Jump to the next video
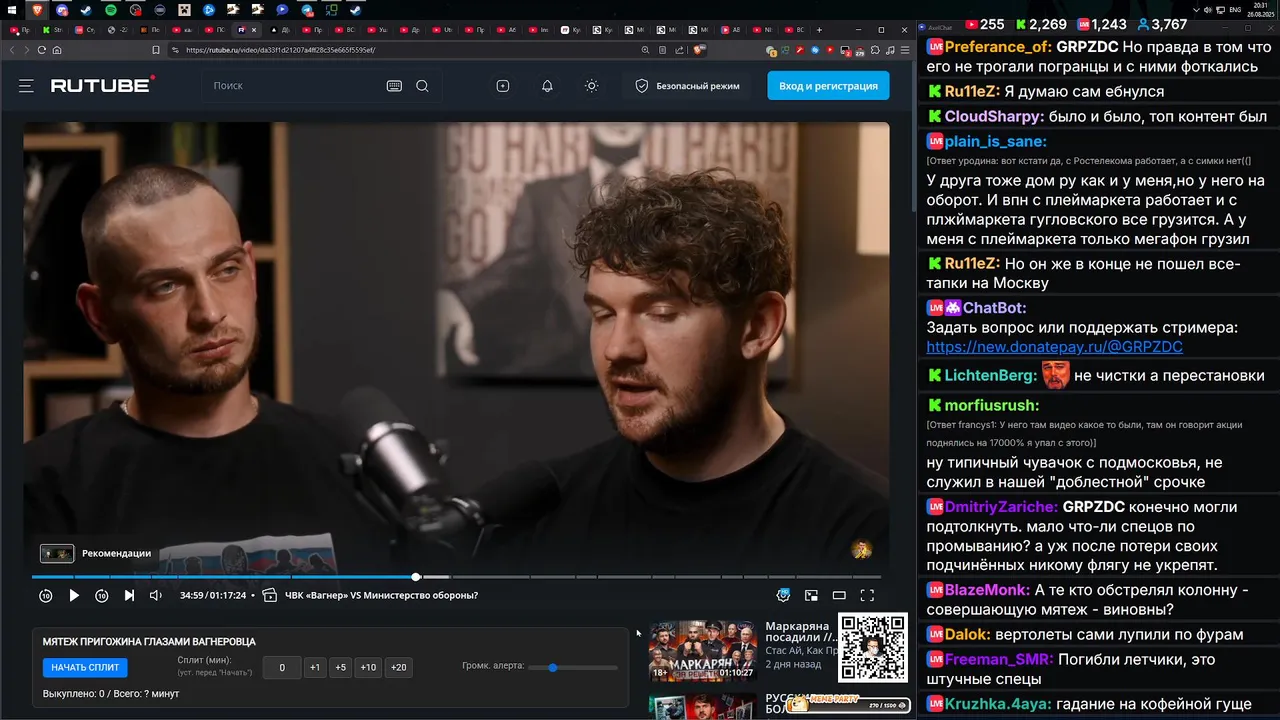Screen dimensions: 1280x720 click(129, 595)
